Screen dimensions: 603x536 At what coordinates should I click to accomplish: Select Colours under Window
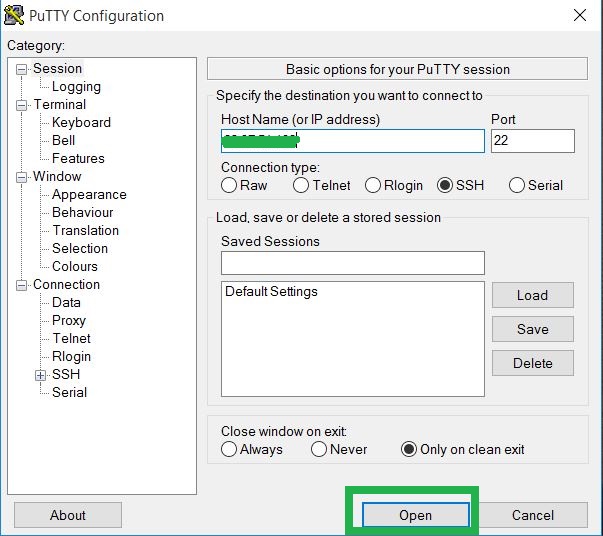(75, 267)
